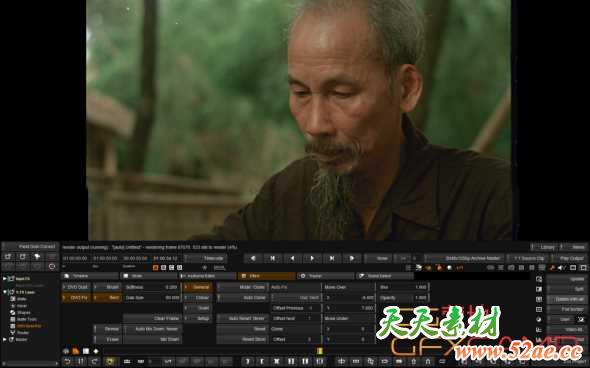Open the Timeline tab

pos(90,276)
